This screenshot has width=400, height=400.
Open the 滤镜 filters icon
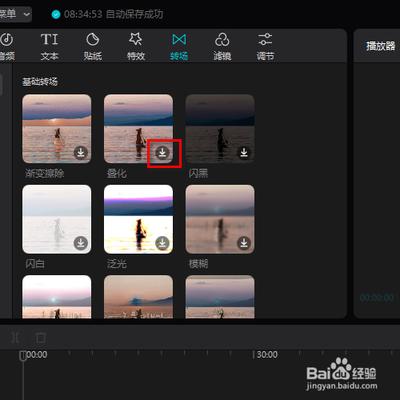222,40
